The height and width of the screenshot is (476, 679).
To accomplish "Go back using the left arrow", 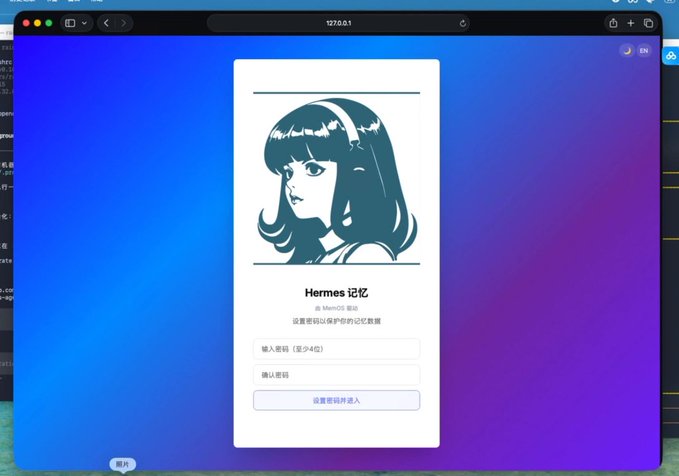I will click(106, 23).
